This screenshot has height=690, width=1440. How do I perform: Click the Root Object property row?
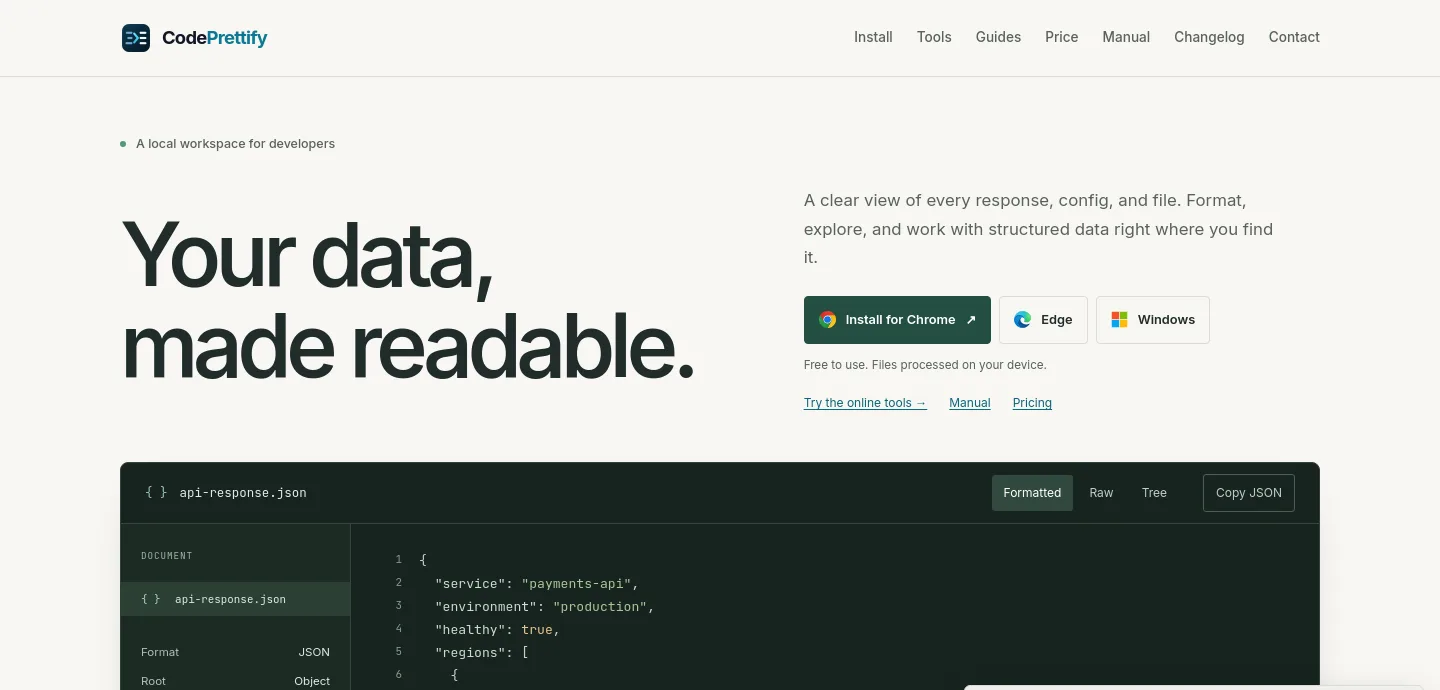[x=236, y=681]
